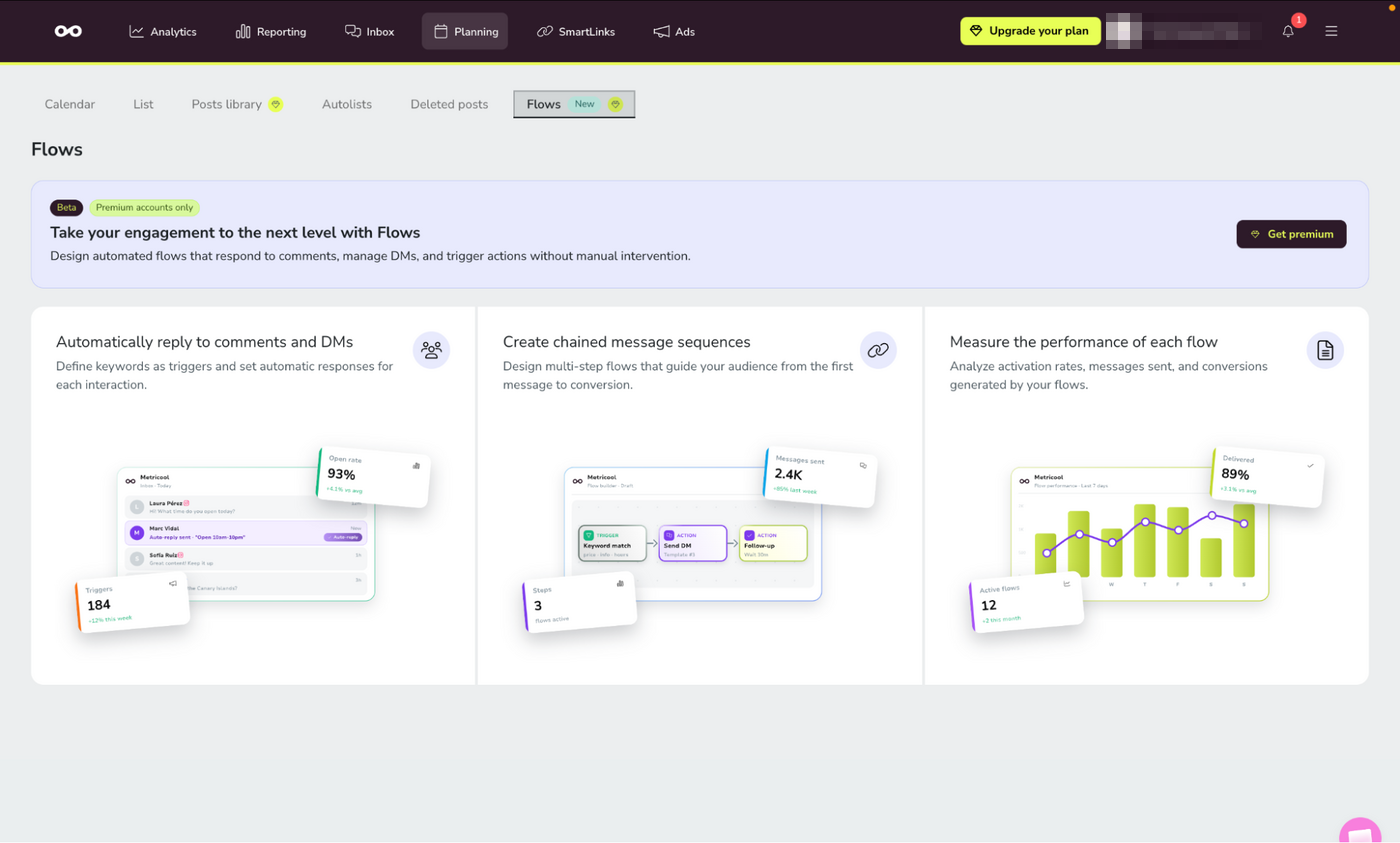The height and width of the screenshot is (843, 1400).
Task: Click the Upgrade your plan button
Action: [x=1030, y=31]
